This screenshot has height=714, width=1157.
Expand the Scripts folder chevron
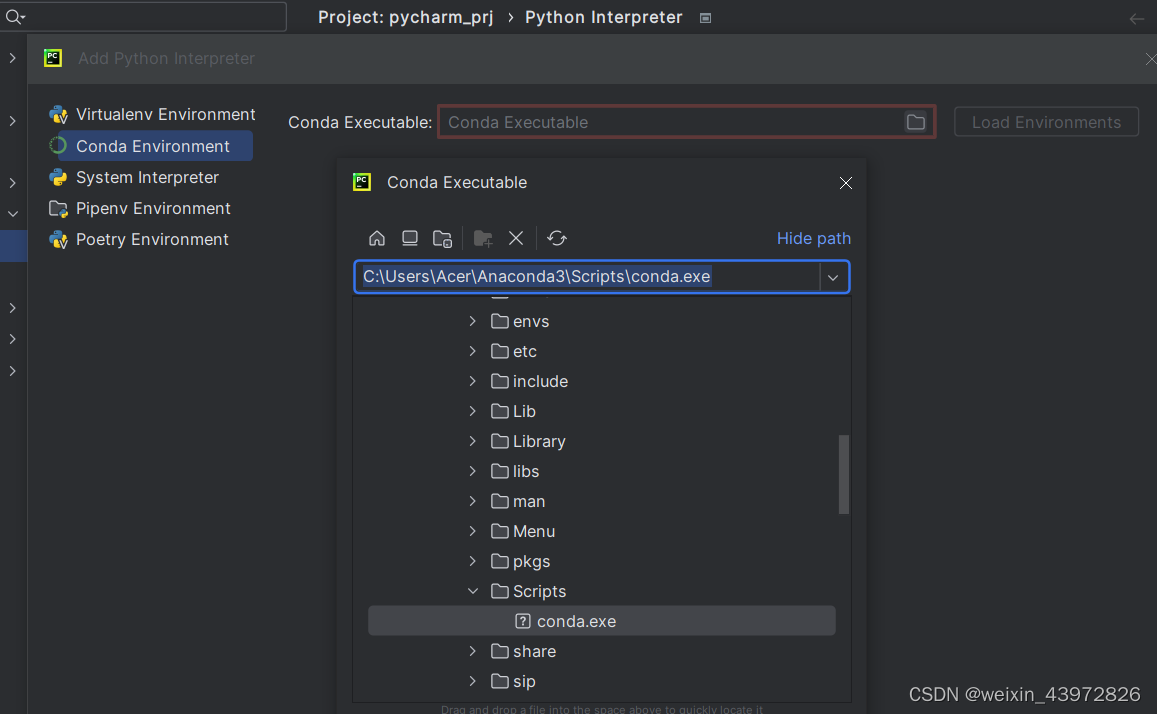pyautogui.click(x=472, y=591)
